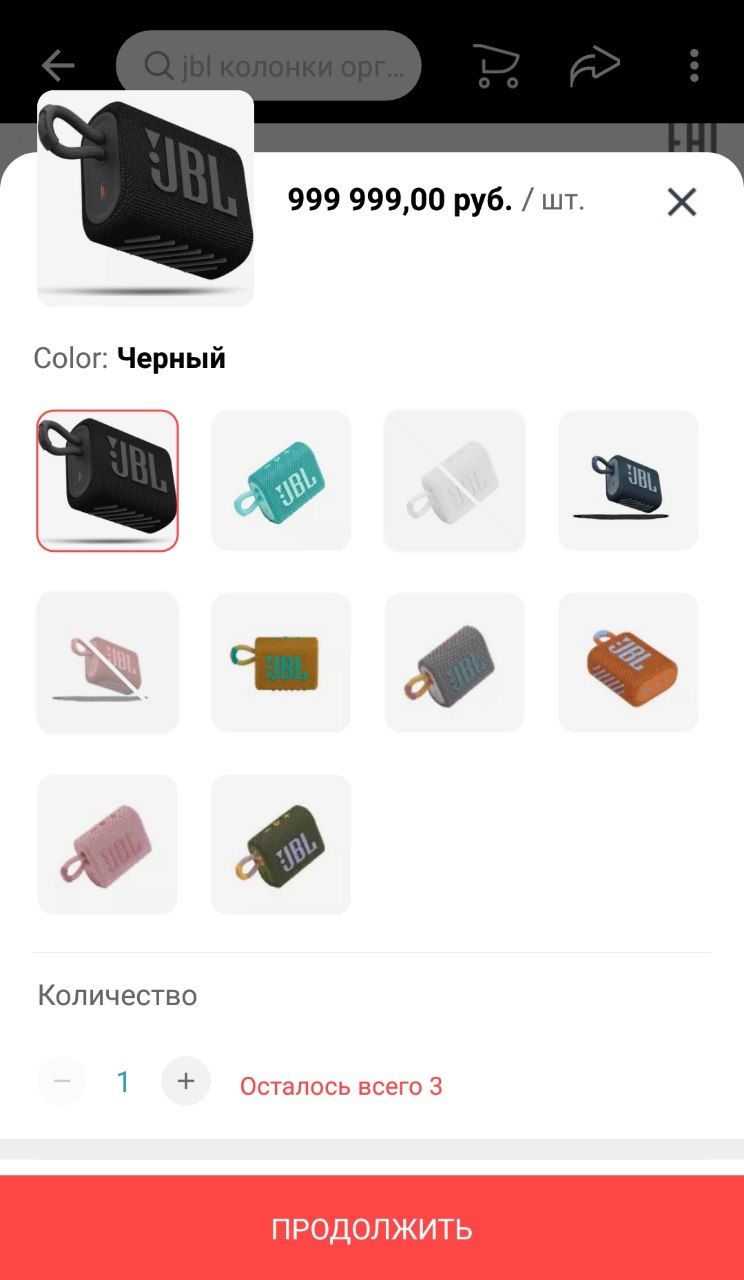The image size is (744, 1280).
Task: Open the shopping cart icon
Action: [x=496, y=66]
